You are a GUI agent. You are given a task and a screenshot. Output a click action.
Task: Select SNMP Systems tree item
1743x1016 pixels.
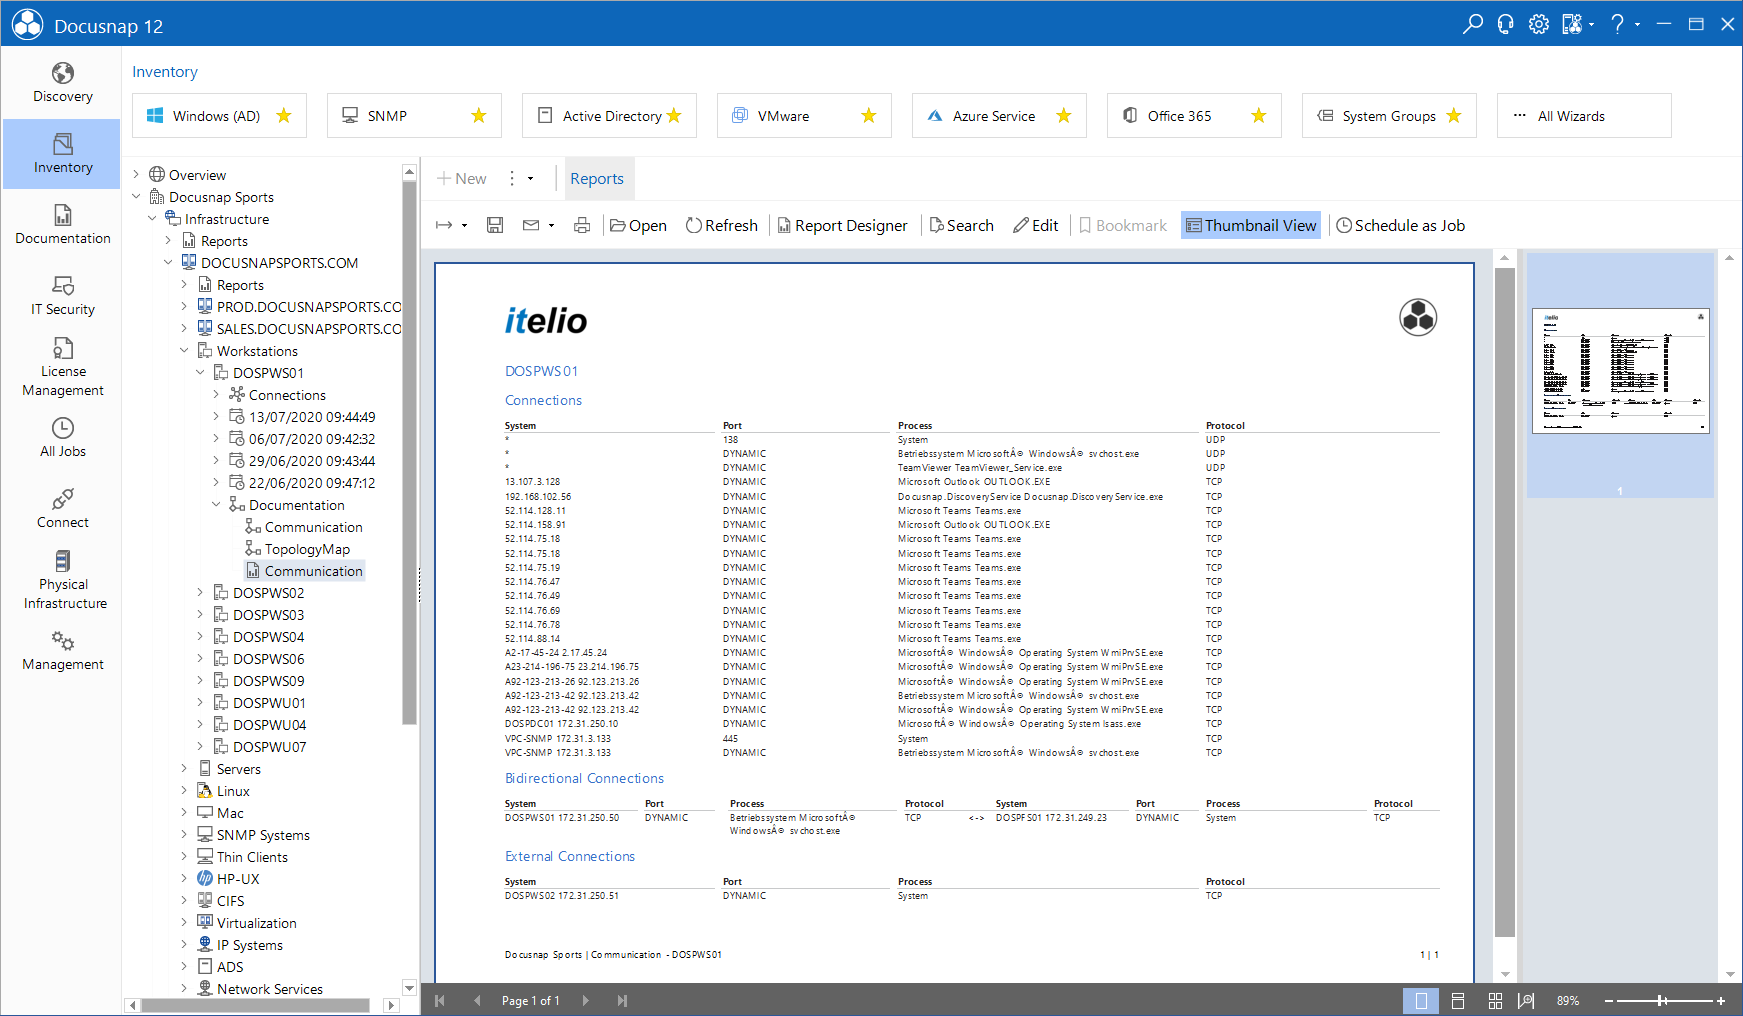[x=263, y=835]
